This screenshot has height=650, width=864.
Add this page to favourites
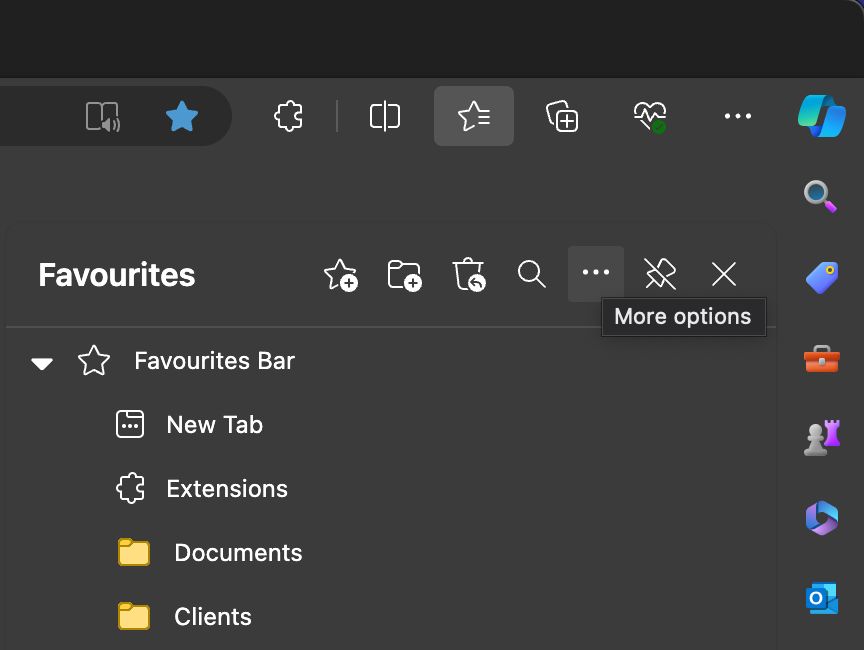(x=341, y=274)
